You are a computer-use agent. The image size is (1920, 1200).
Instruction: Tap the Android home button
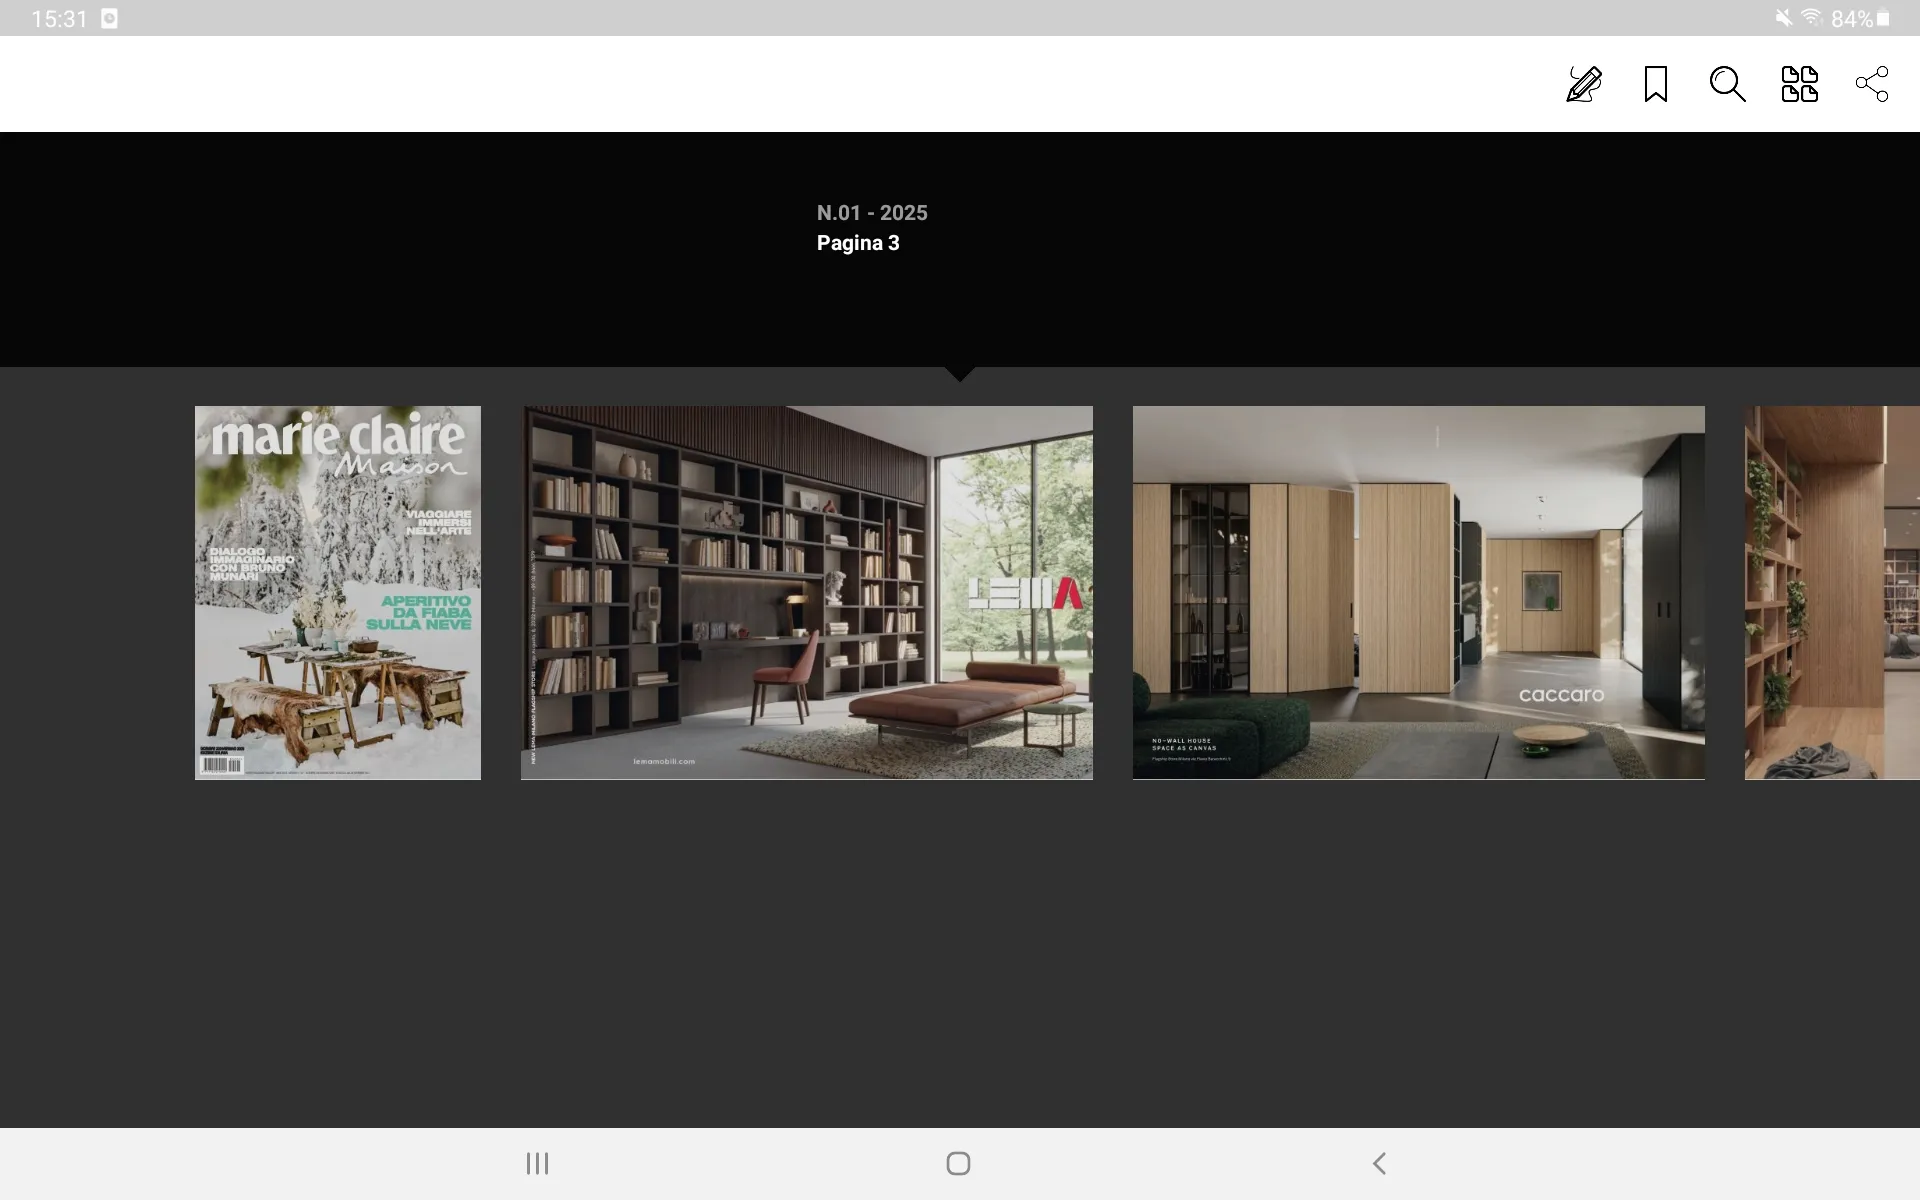click(x=958, y=1163)
